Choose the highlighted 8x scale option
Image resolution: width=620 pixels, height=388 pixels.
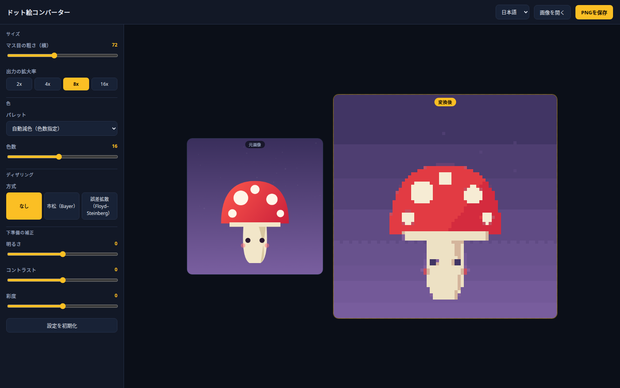76,84
